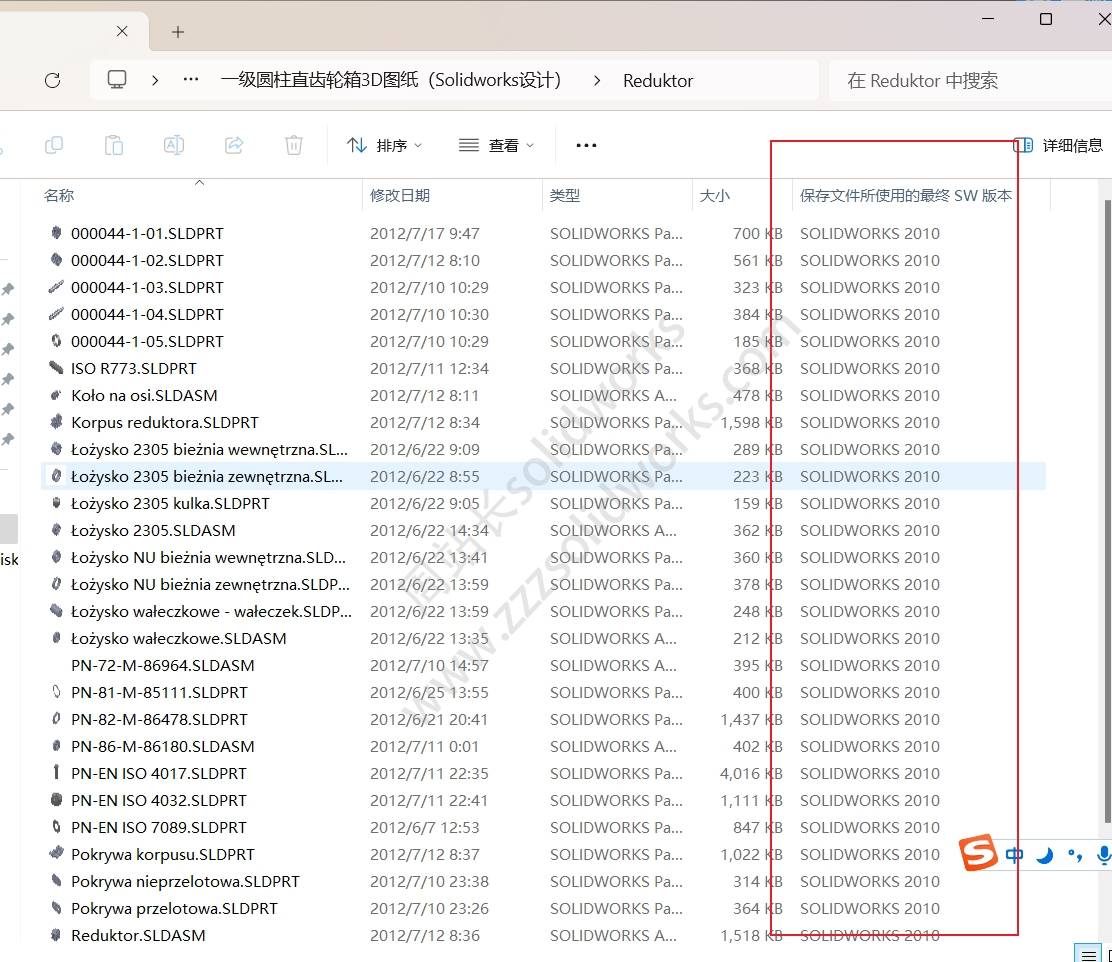Select the Reduktor.SLDASM file

click(138, 936)
